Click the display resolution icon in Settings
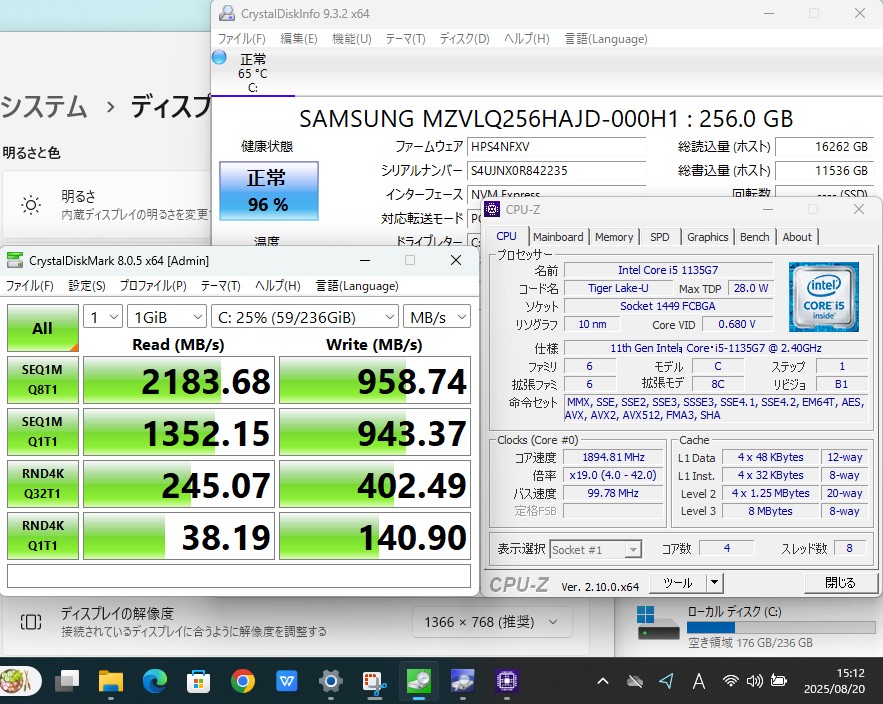Screen dimensions: 883x704 tap(30, 622)
